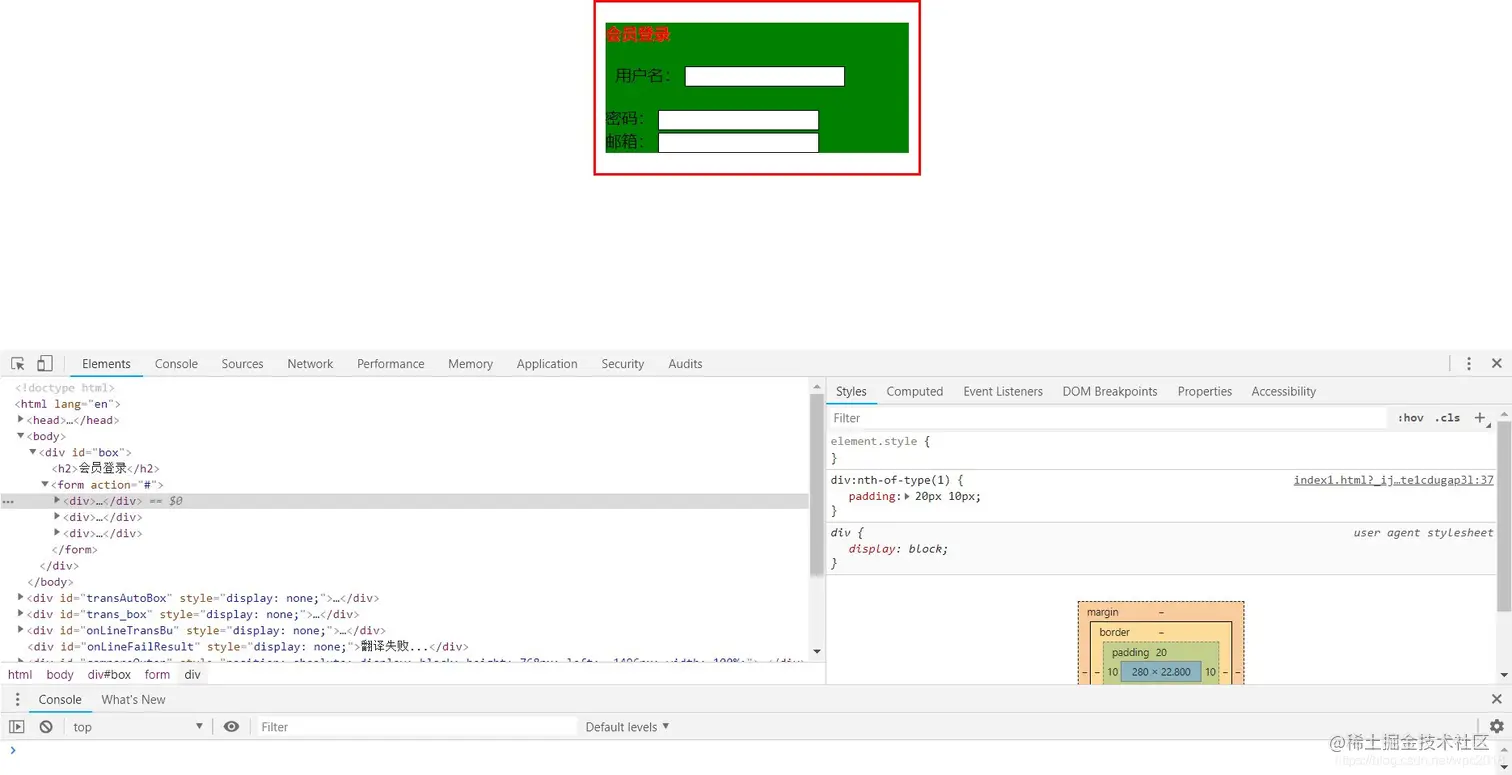Select the DOM Breakpoints sidebar tab
The image size is (1512, 775).
tap(1109, 391)
